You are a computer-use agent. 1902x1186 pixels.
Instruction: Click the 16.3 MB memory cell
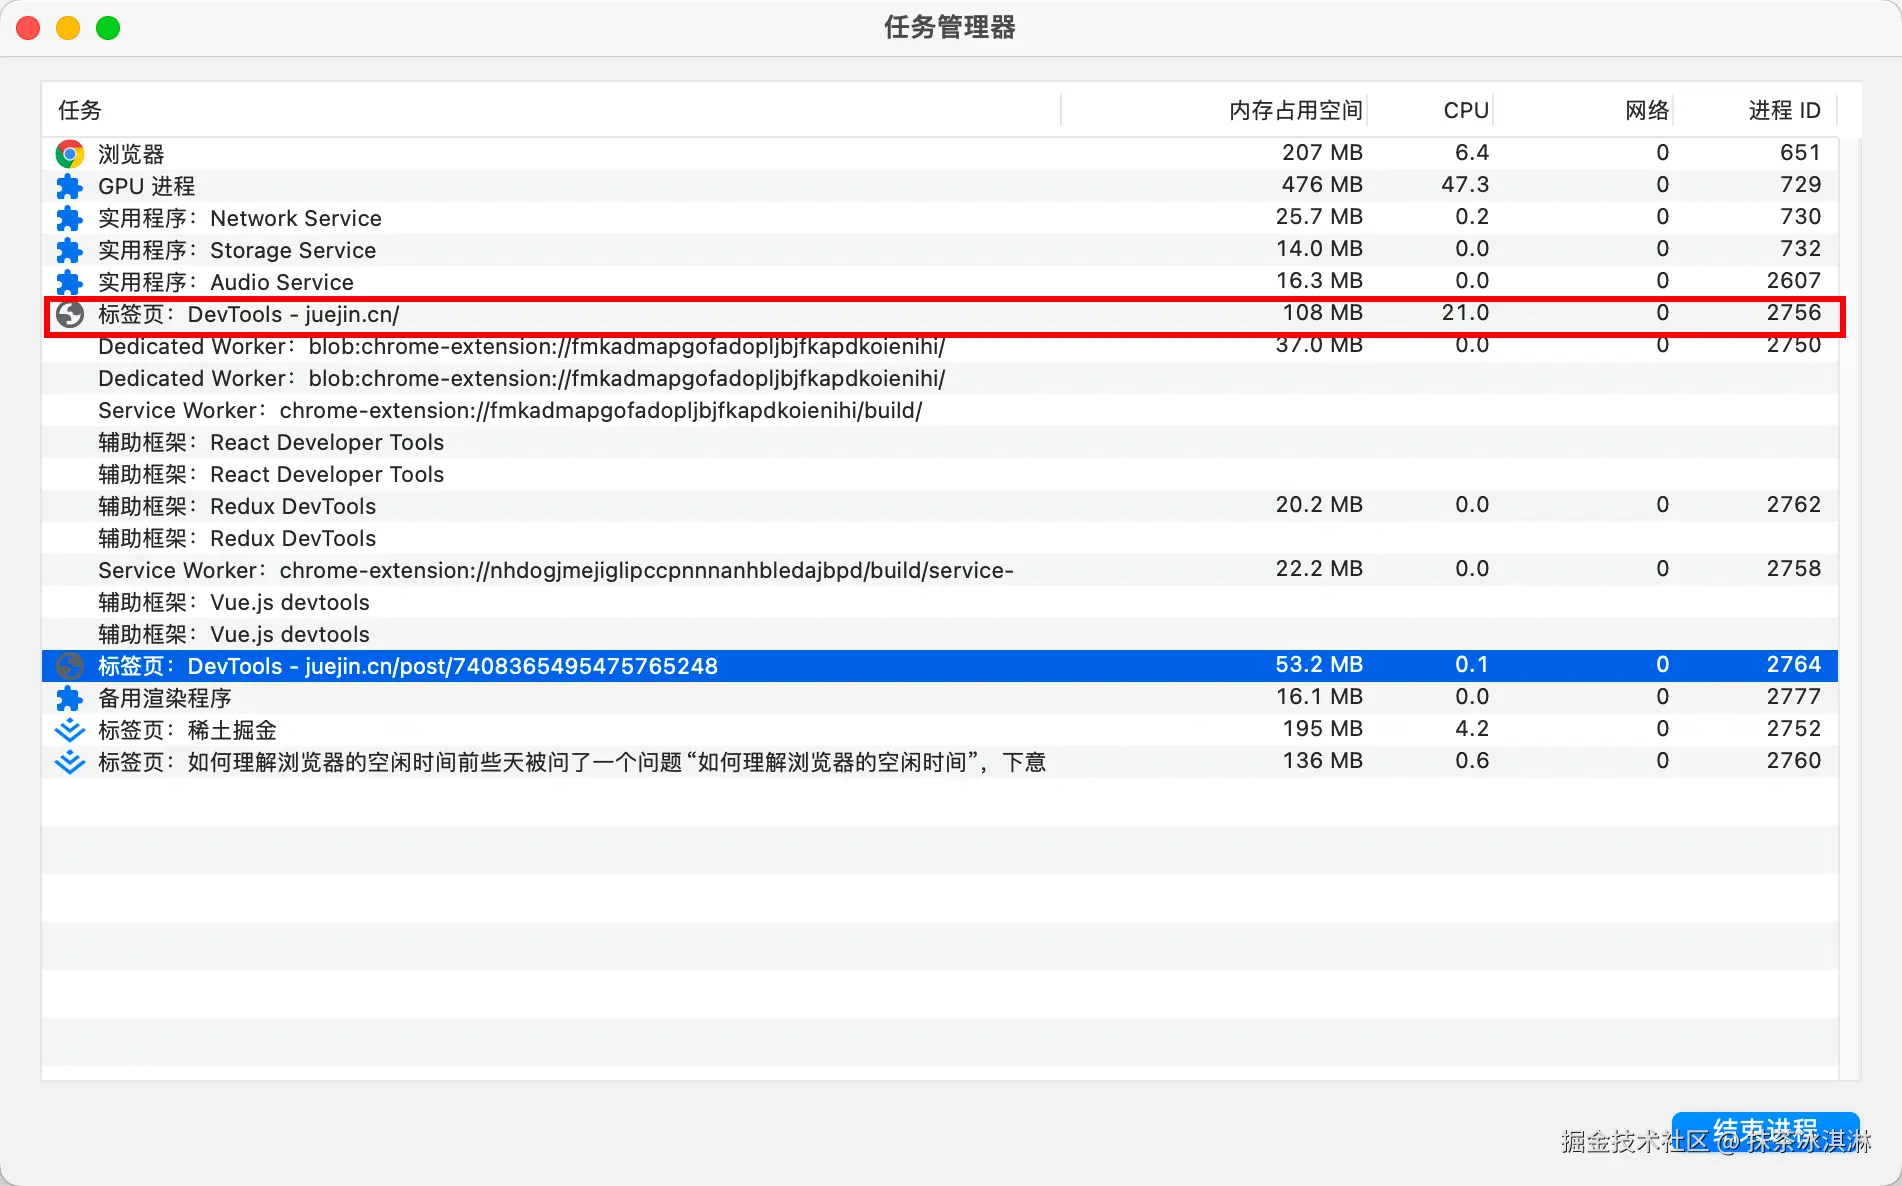[1319, 280]
